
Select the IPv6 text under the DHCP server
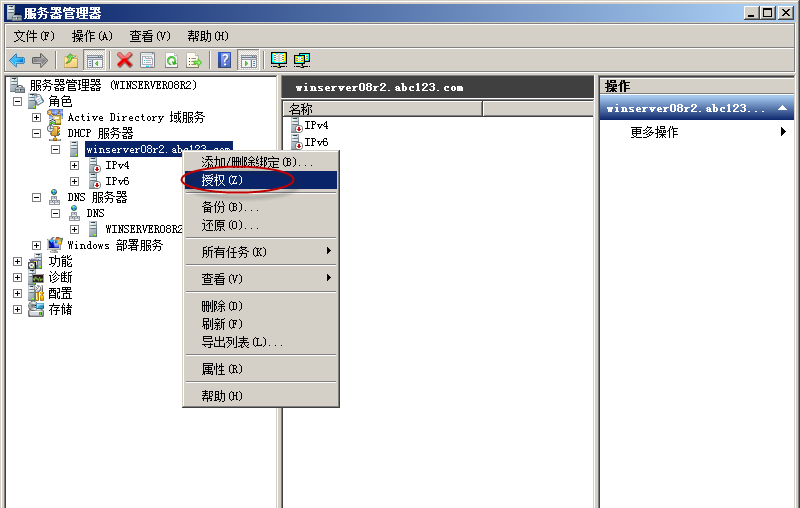click(117, 181)
